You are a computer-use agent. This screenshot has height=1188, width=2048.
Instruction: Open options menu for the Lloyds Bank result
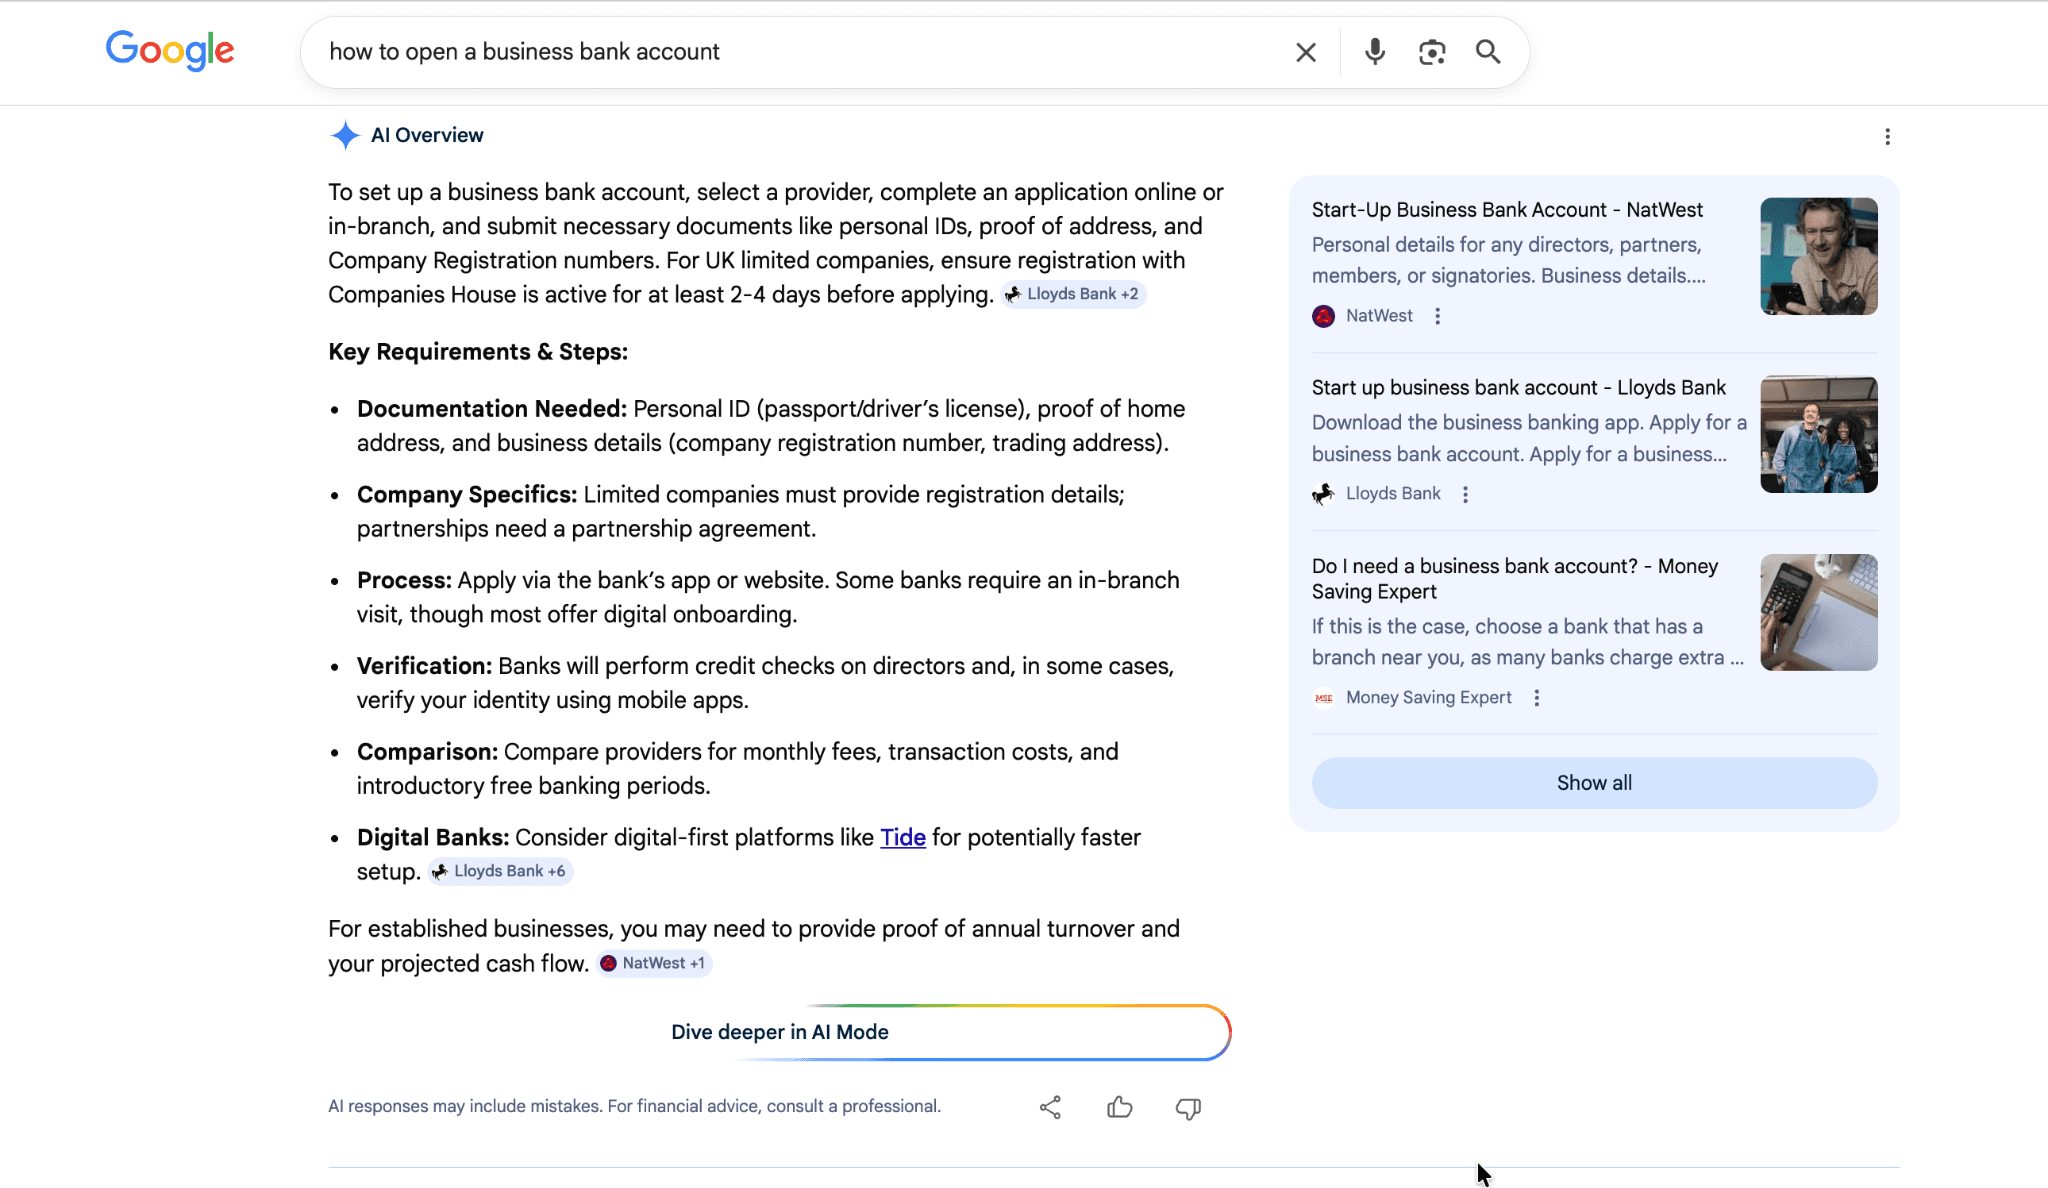point(1465,493)
